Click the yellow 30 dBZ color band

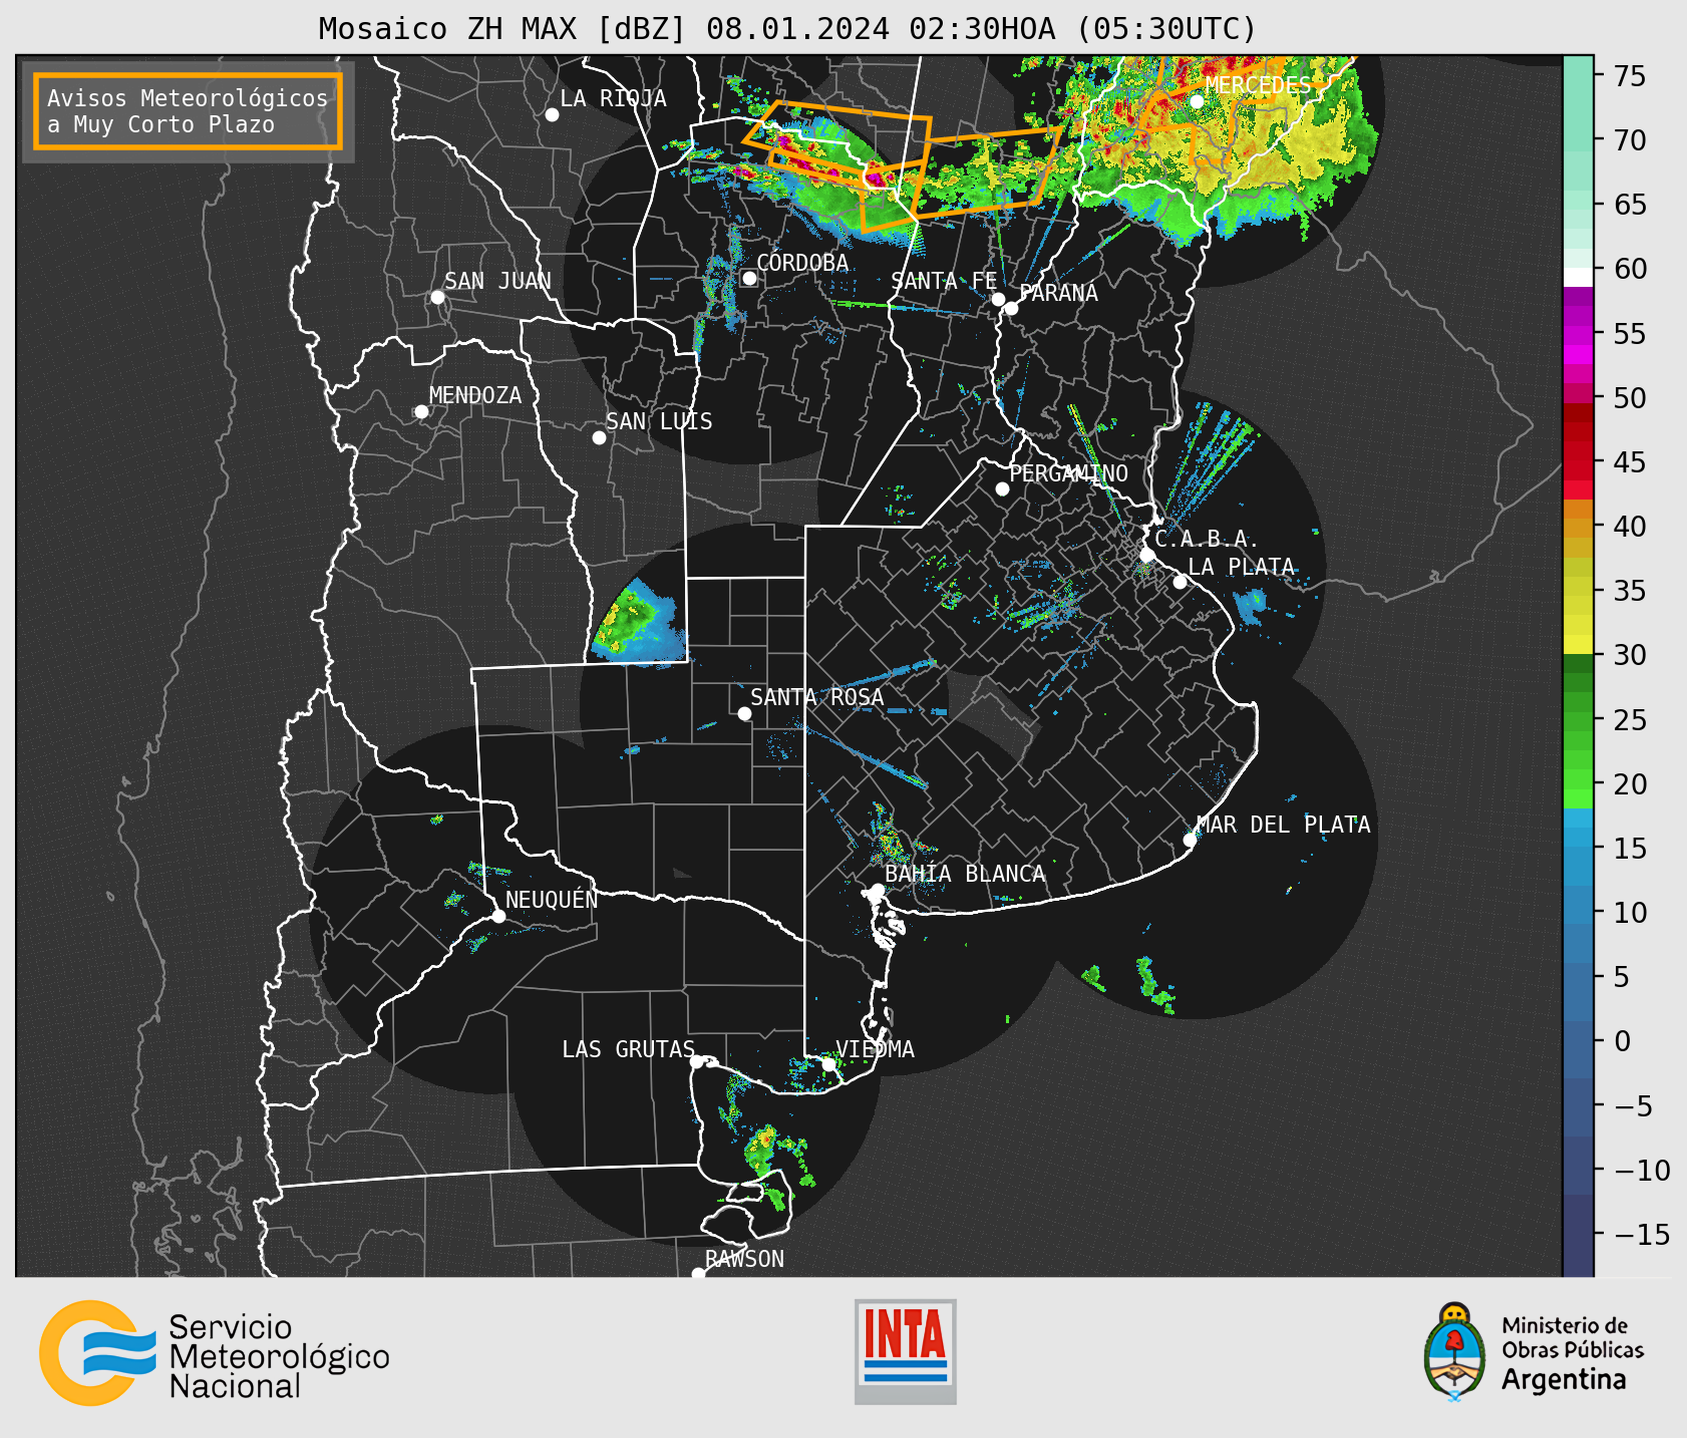click(1578, 644)
